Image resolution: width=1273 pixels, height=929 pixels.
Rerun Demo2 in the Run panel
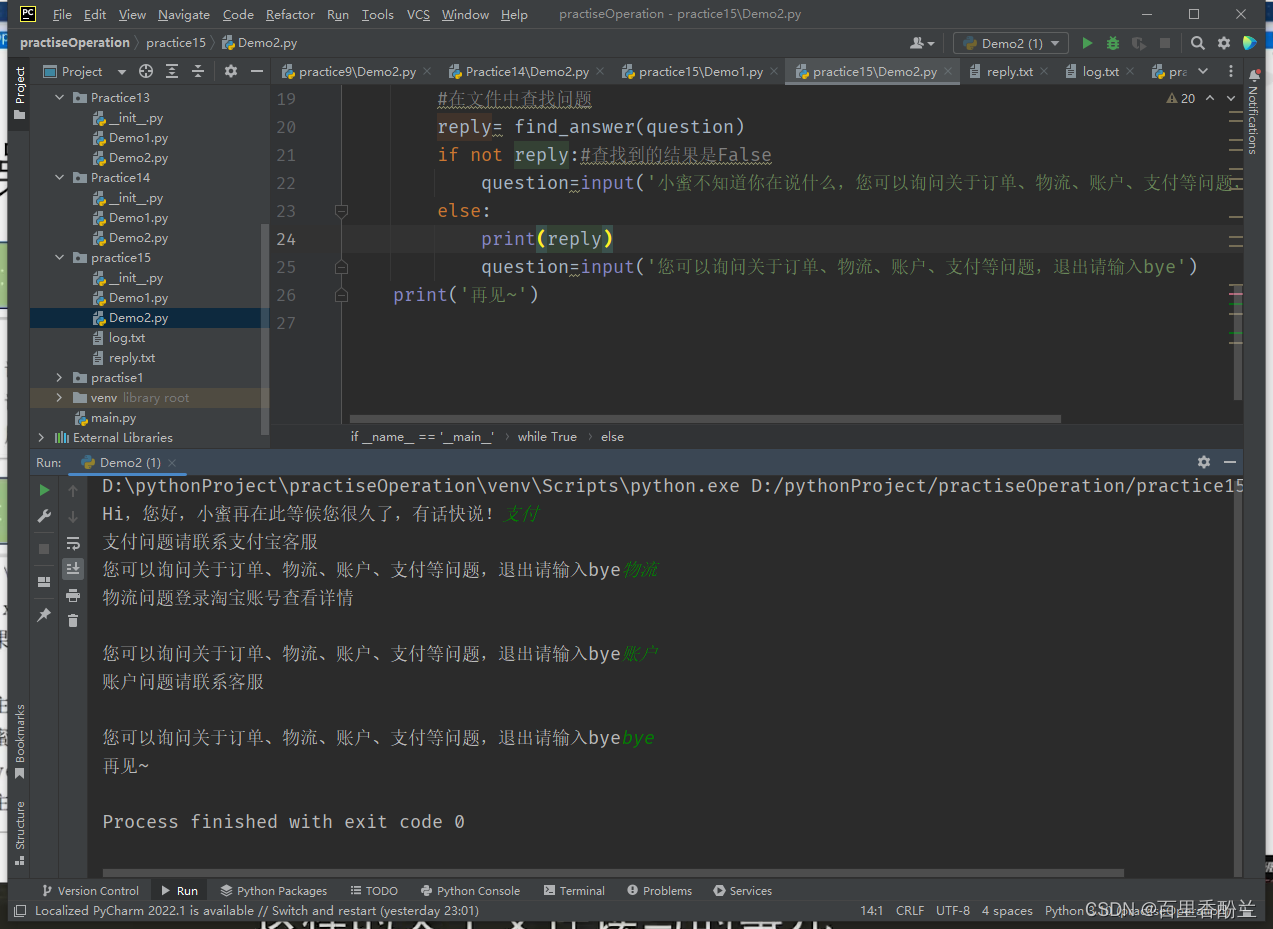tap(44, 490)
